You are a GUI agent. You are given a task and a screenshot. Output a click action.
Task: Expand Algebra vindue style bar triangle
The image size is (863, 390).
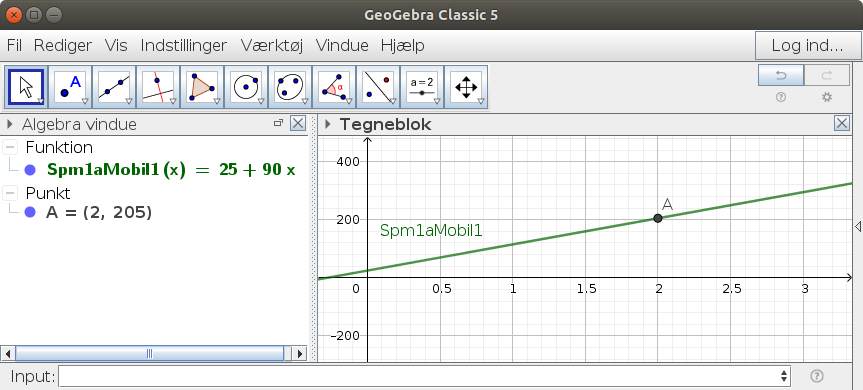9,124
